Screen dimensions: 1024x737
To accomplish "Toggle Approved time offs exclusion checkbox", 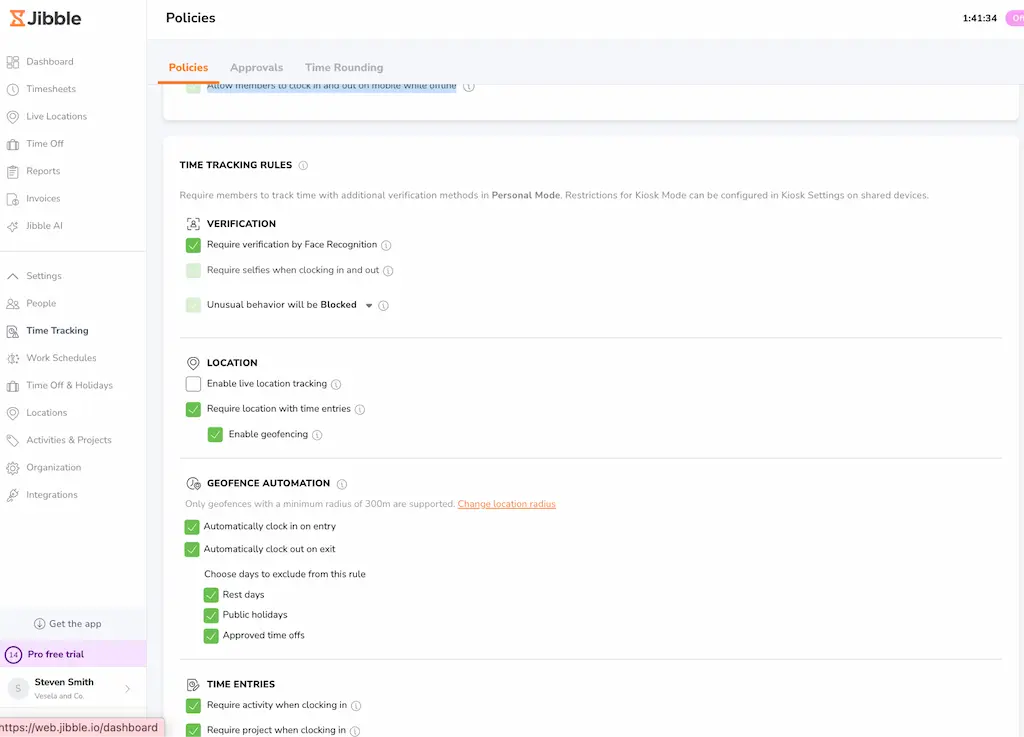I will click(x=211, y=636).
